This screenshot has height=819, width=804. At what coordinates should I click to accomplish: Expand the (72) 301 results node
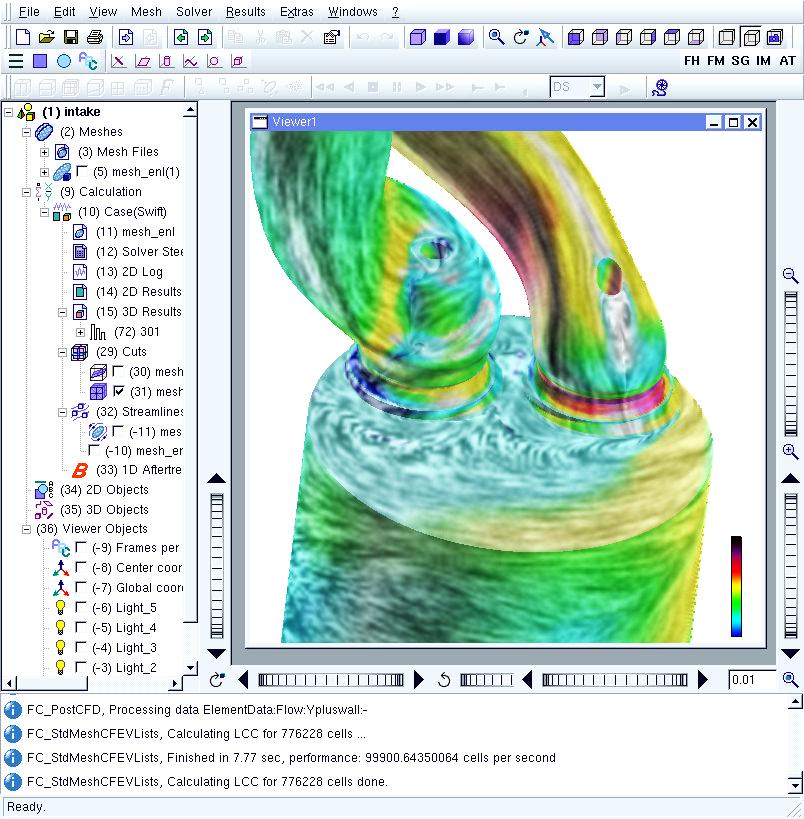(81, 332)
